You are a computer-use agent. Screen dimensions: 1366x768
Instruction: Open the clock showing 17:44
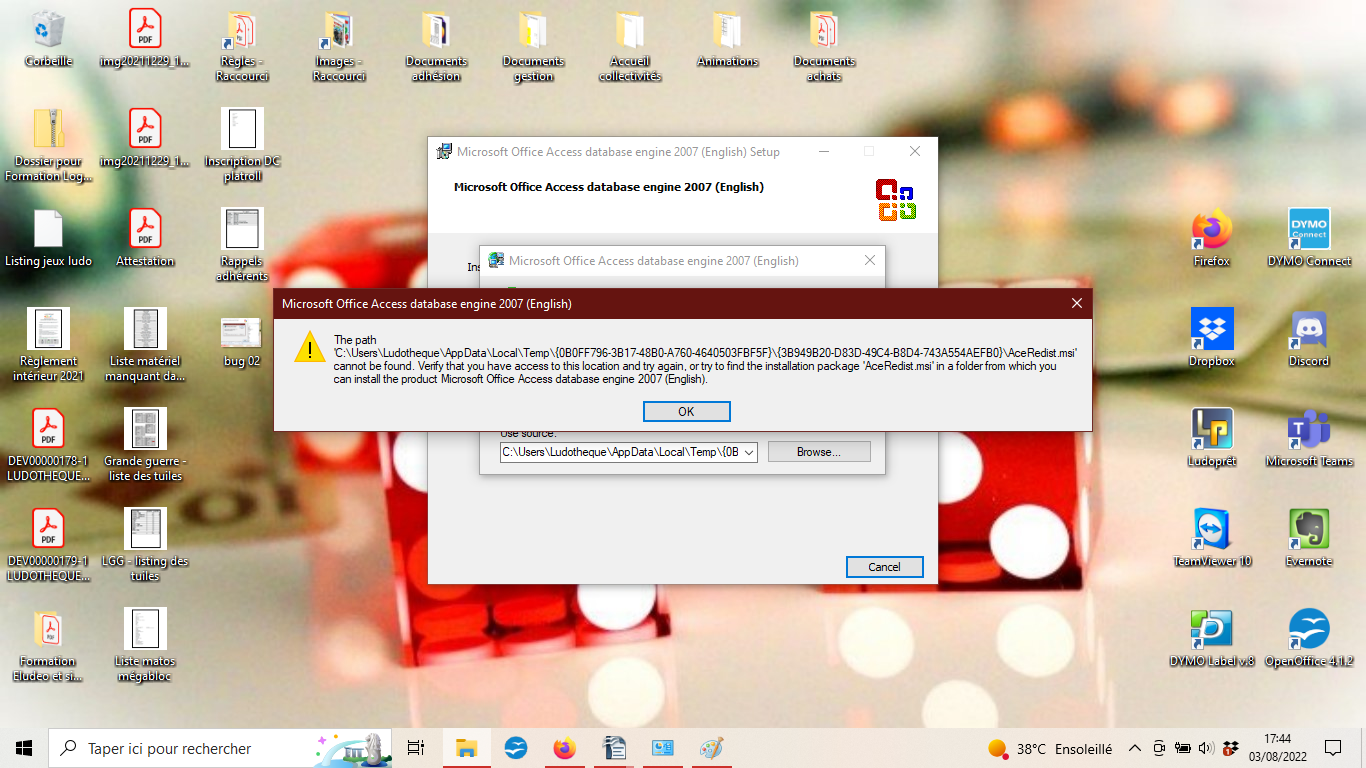click(1277, 748)
